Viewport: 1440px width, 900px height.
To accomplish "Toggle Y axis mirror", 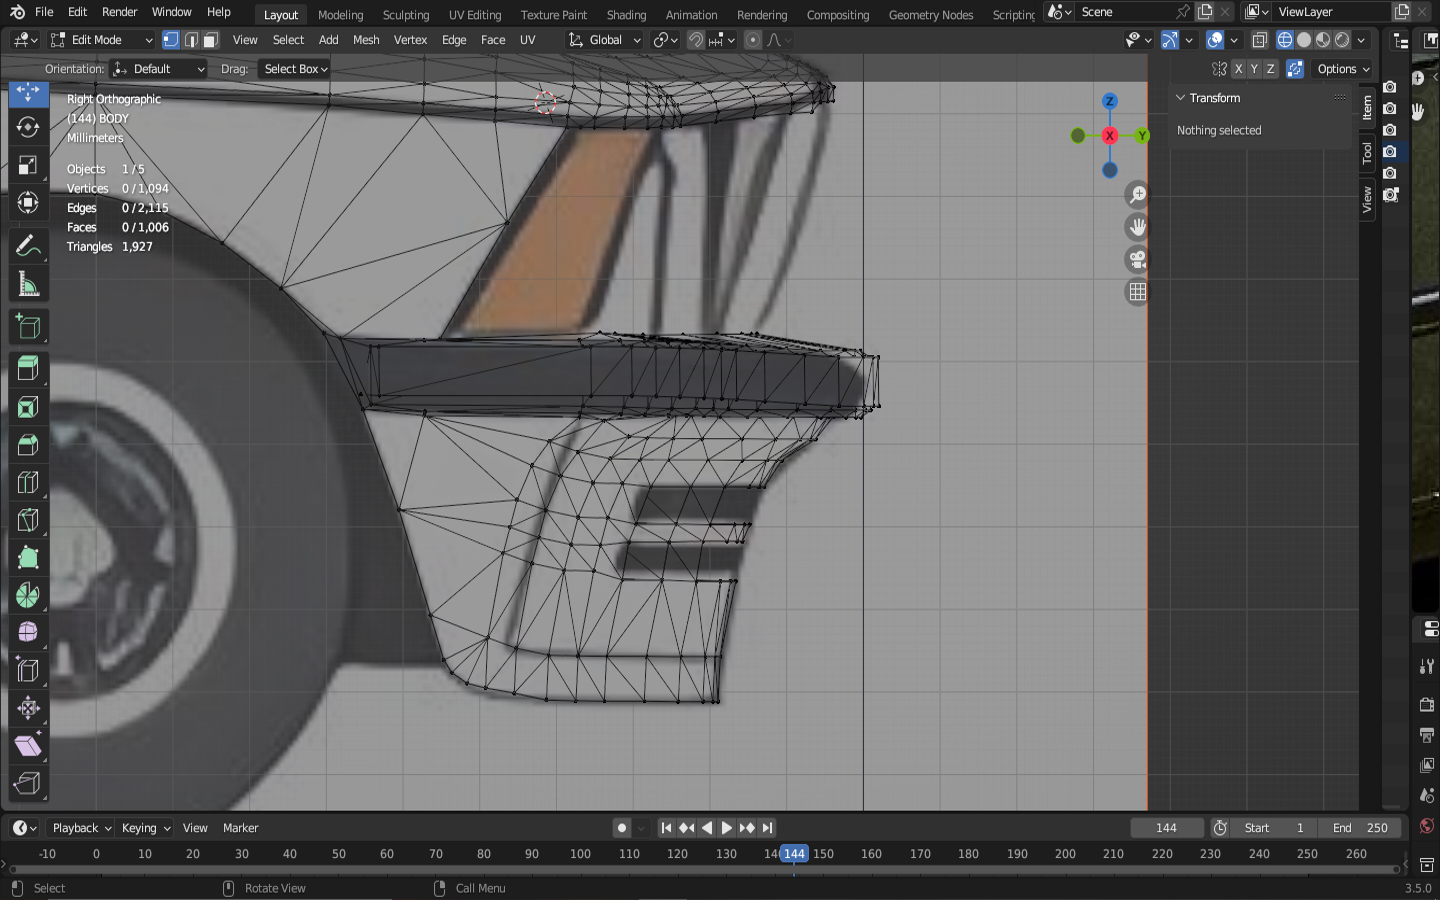I will [x=1254, y=69].
